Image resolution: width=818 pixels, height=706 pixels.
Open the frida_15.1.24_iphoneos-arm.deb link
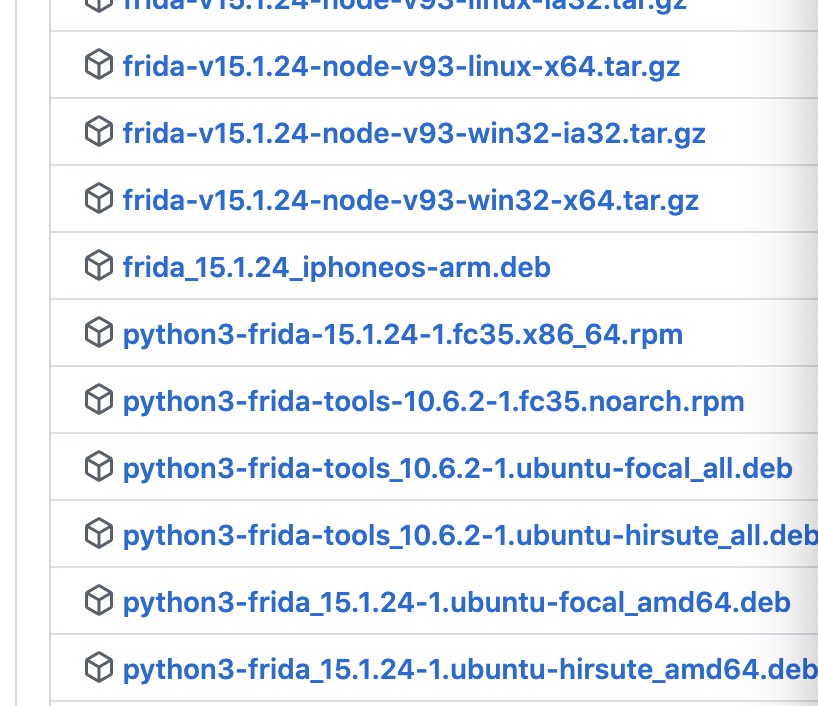coord(336,268)
